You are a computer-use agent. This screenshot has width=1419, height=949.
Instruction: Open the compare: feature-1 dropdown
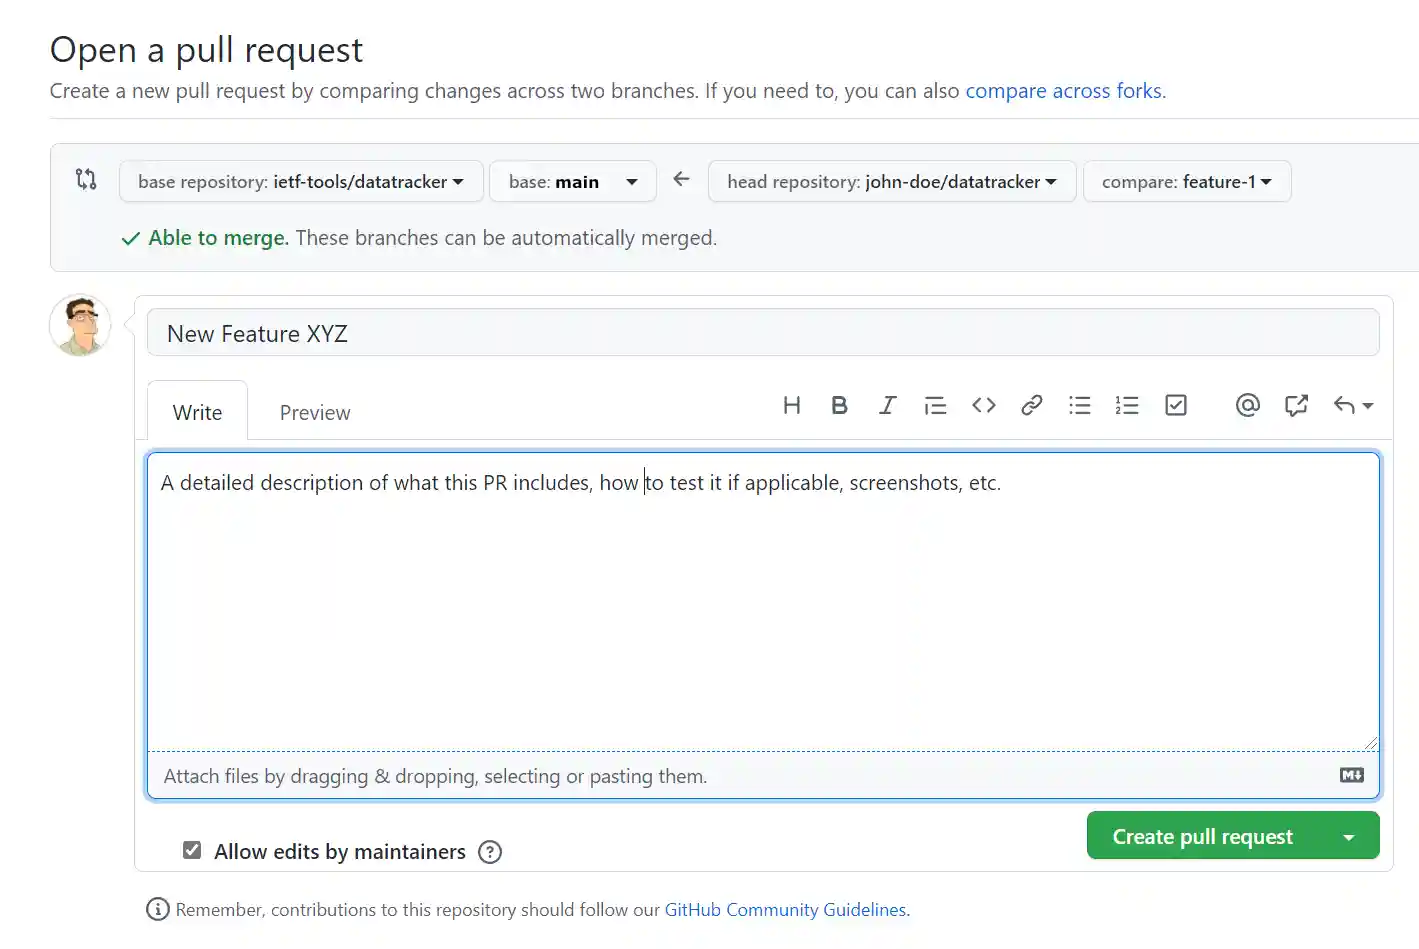pyautogui.click(x=1186, y=182)
